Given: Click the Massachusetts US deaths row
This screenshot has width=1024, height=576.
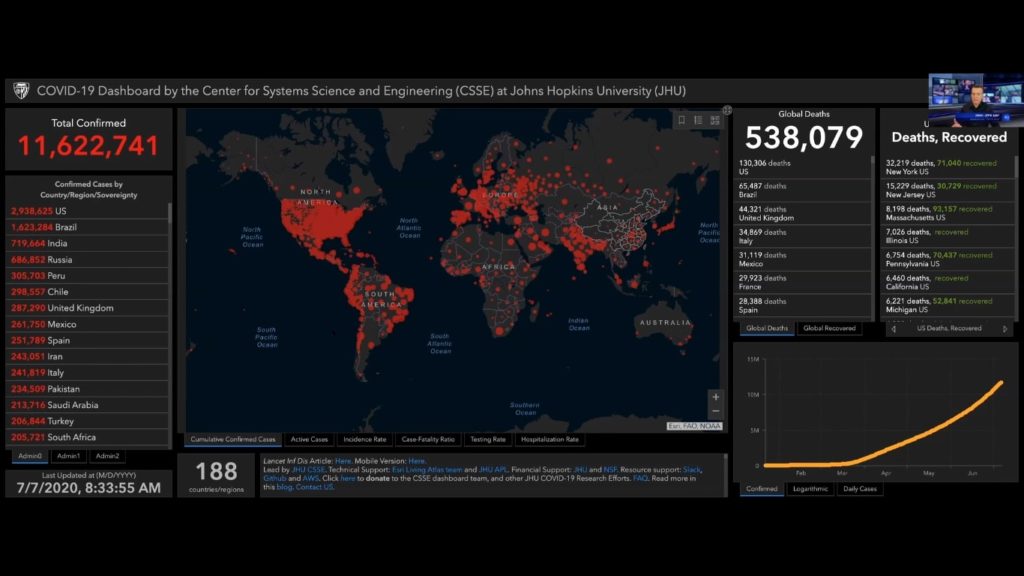Looking at the screenshot, I should (948, 213).
